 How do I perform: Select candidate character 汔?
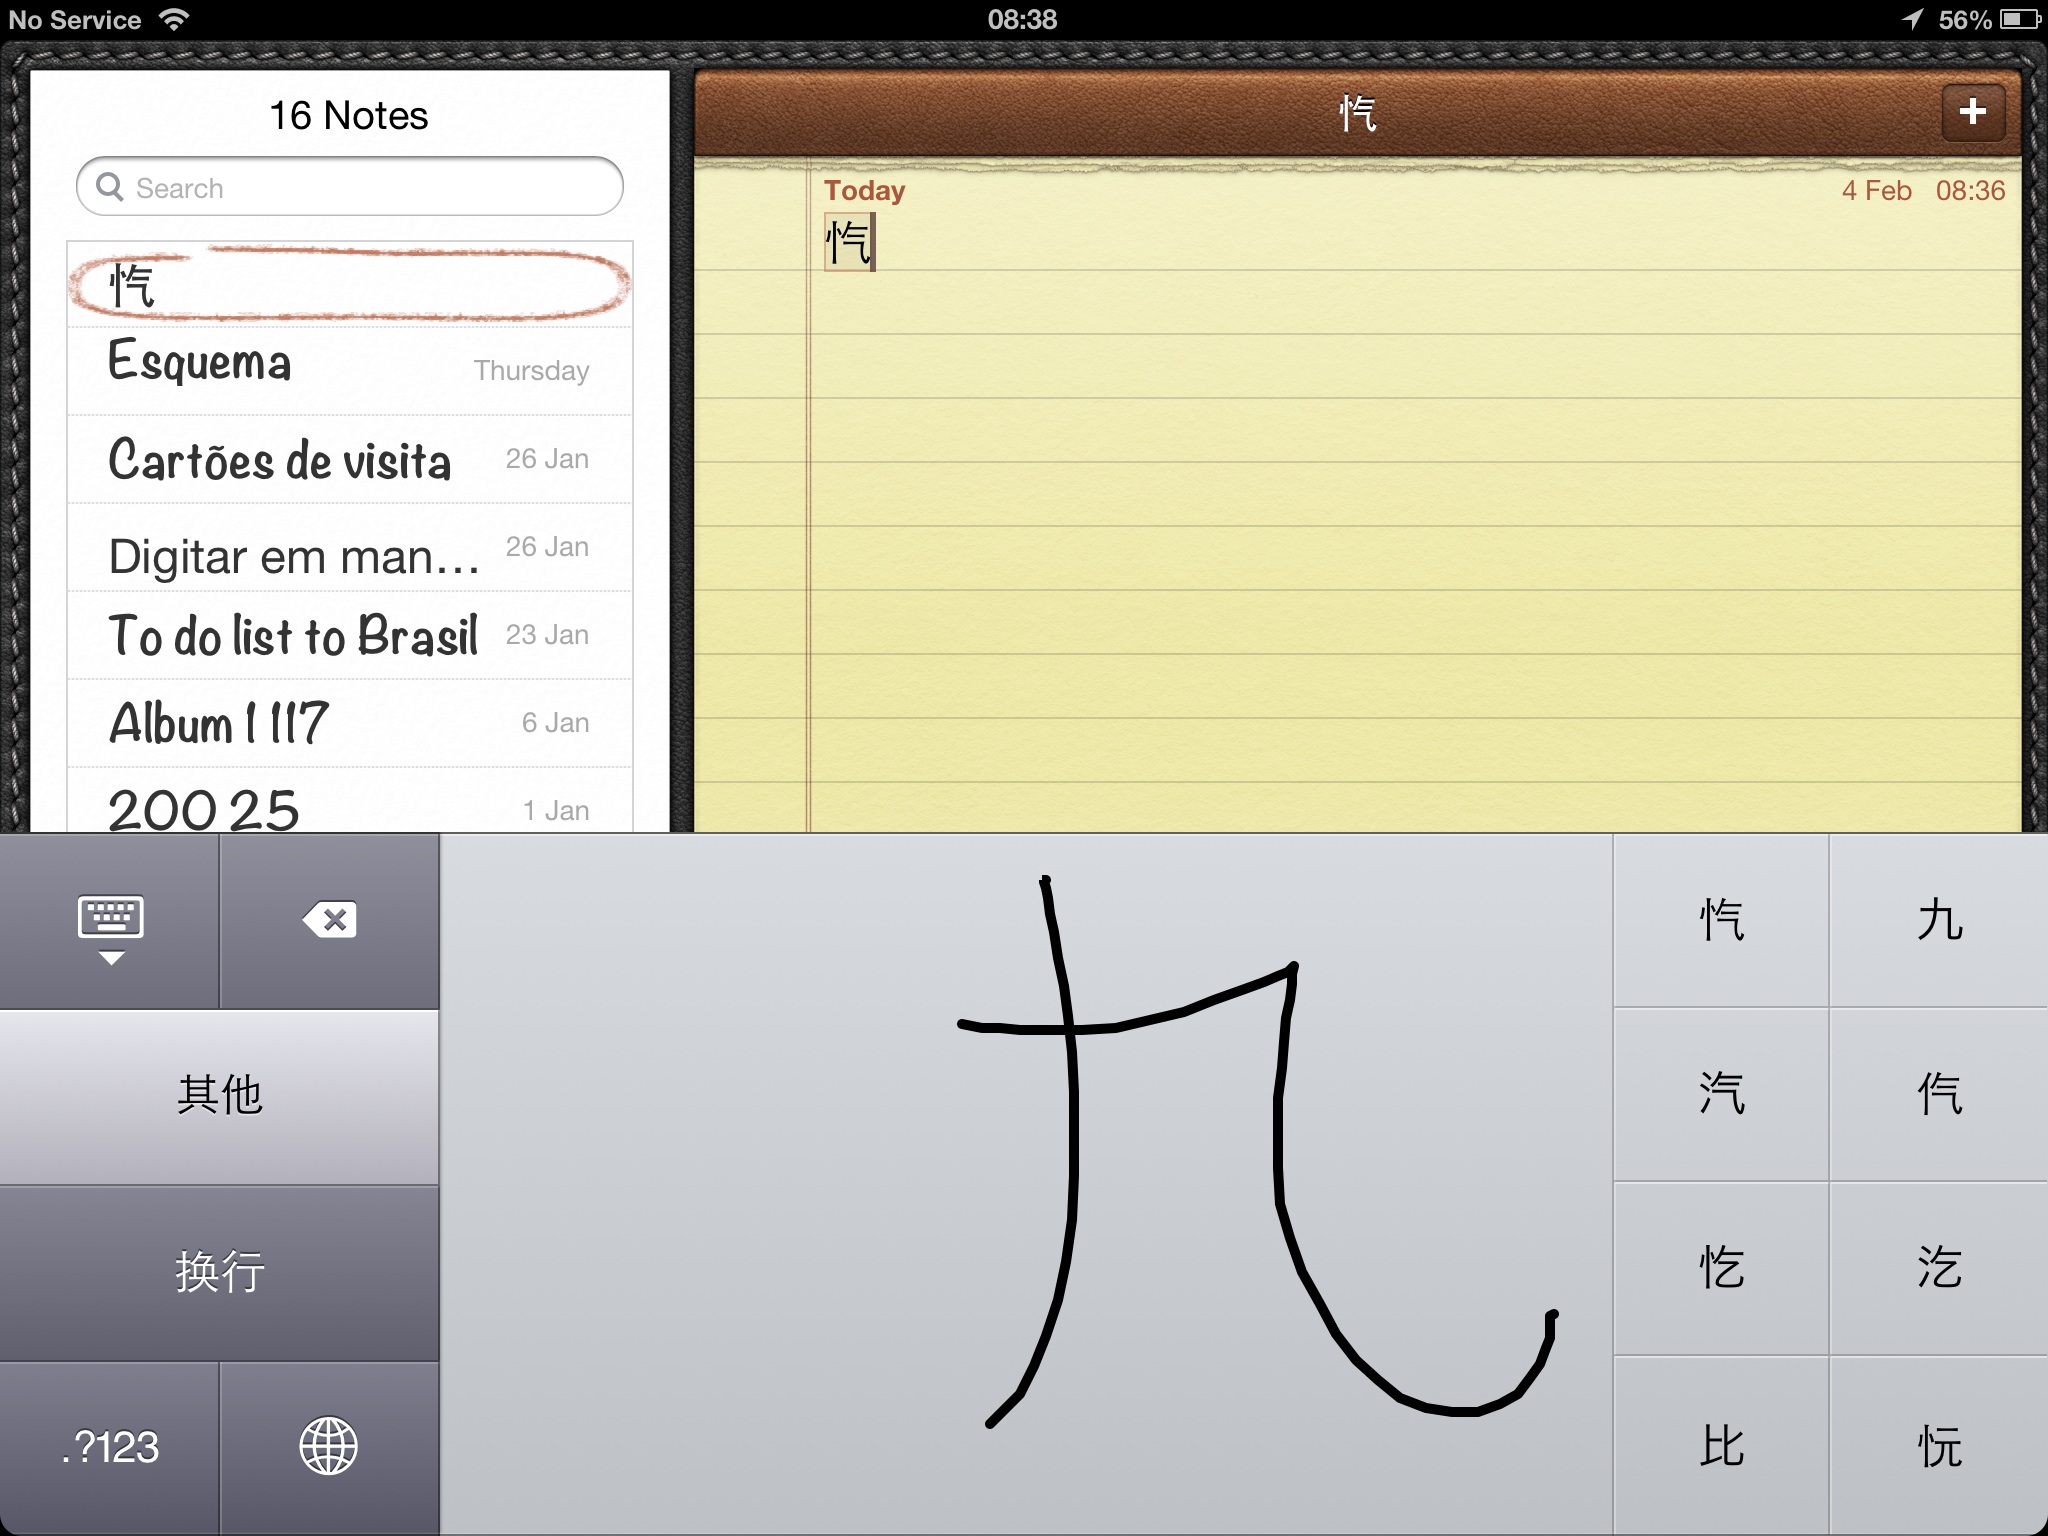coord(1938,1268)
